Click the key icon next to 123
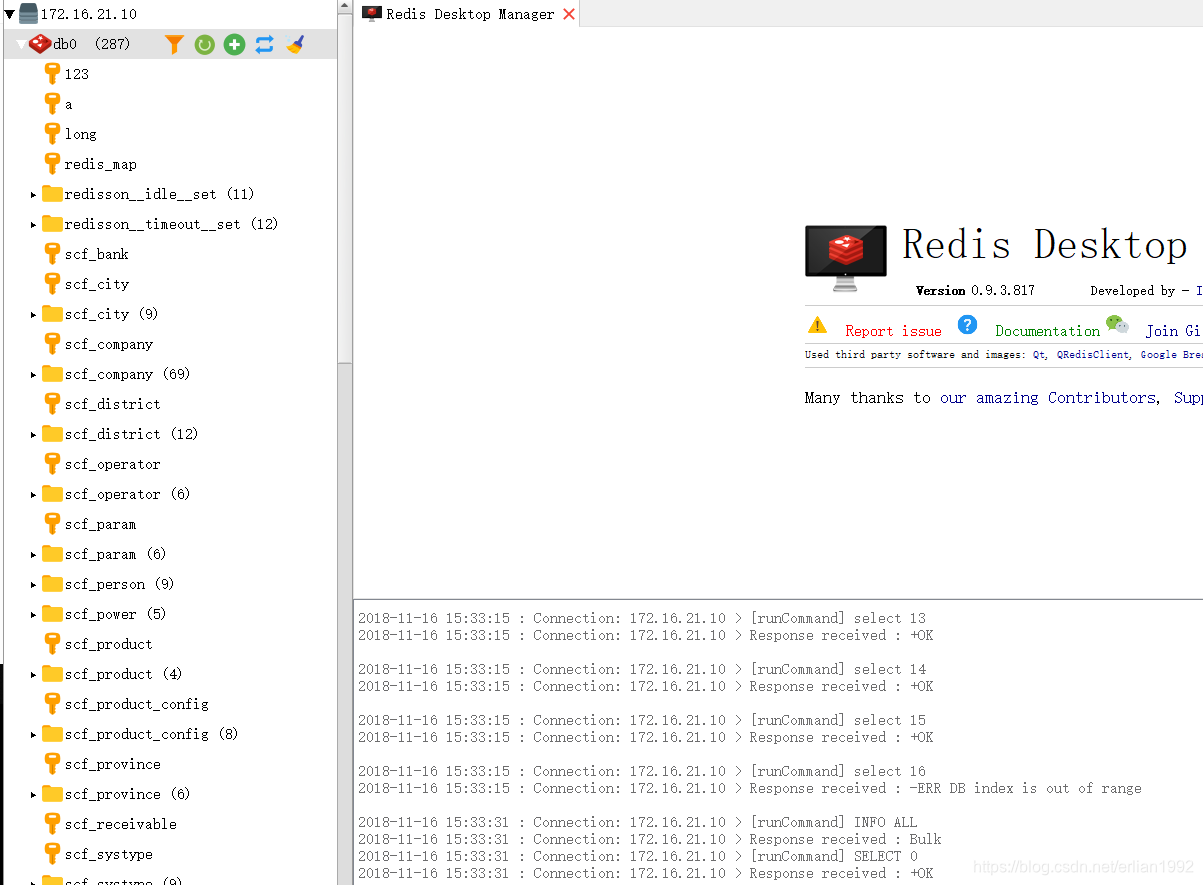 [x=52, y=73]
